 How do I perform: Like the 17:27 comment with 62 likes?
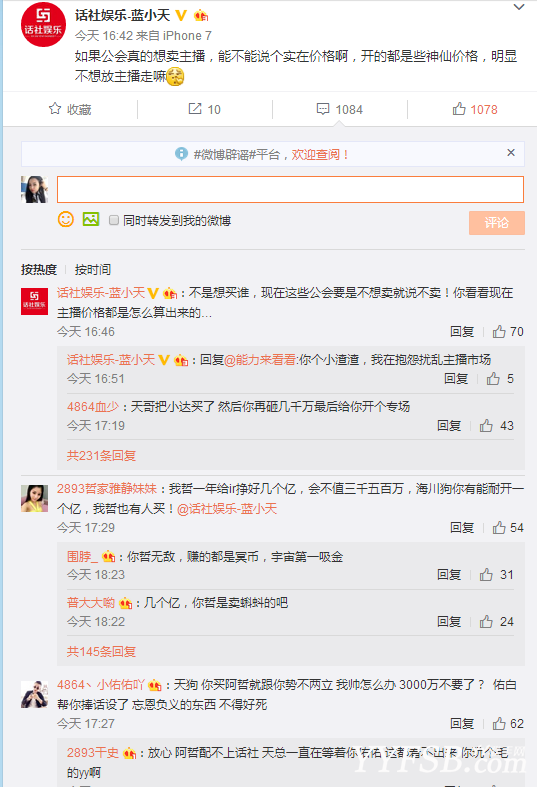pos(508,723)
